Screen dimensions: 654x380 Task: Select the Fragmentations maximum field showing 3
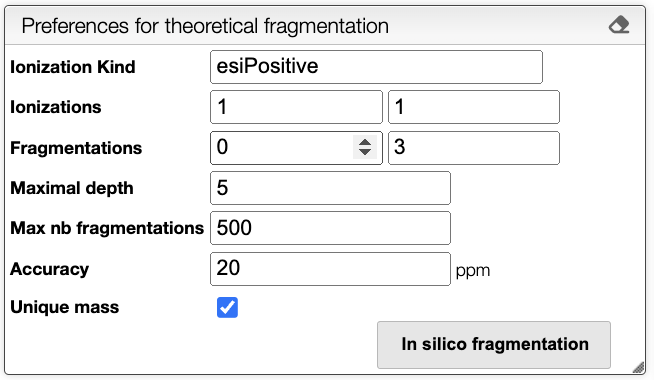click(x=474, y=148)
